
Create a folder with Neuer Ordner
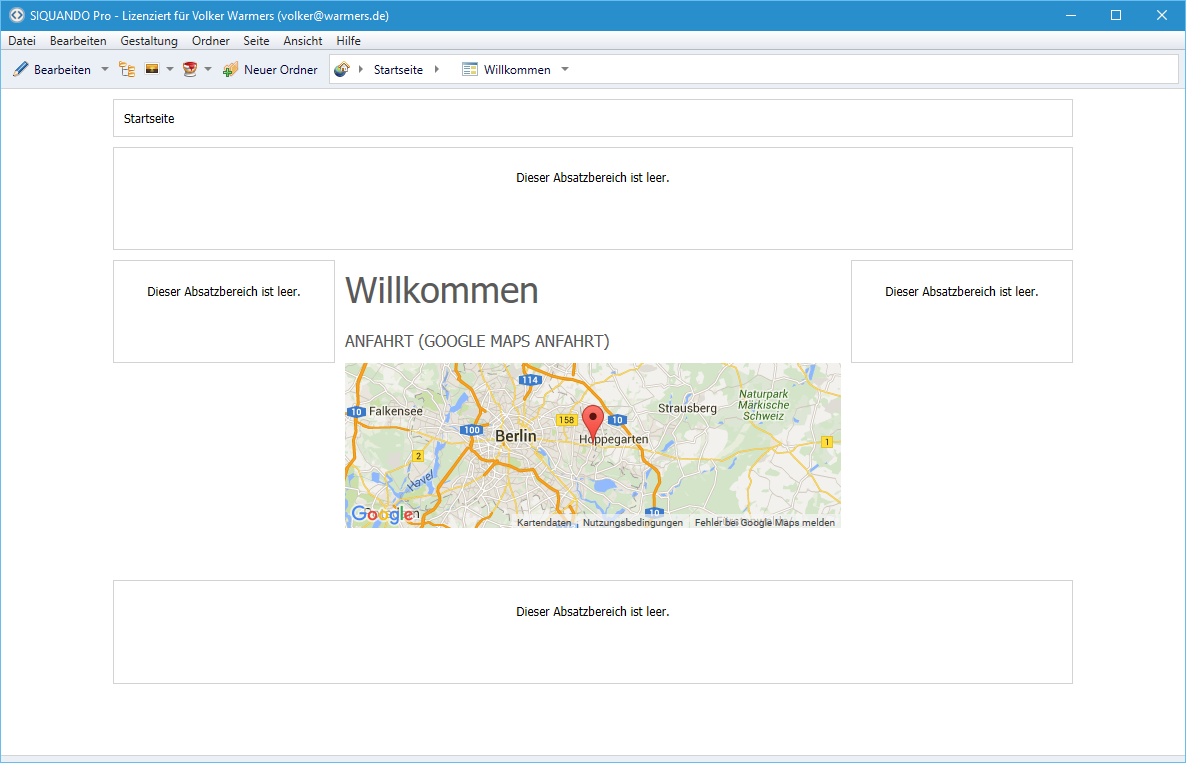(x=270, y=70)
